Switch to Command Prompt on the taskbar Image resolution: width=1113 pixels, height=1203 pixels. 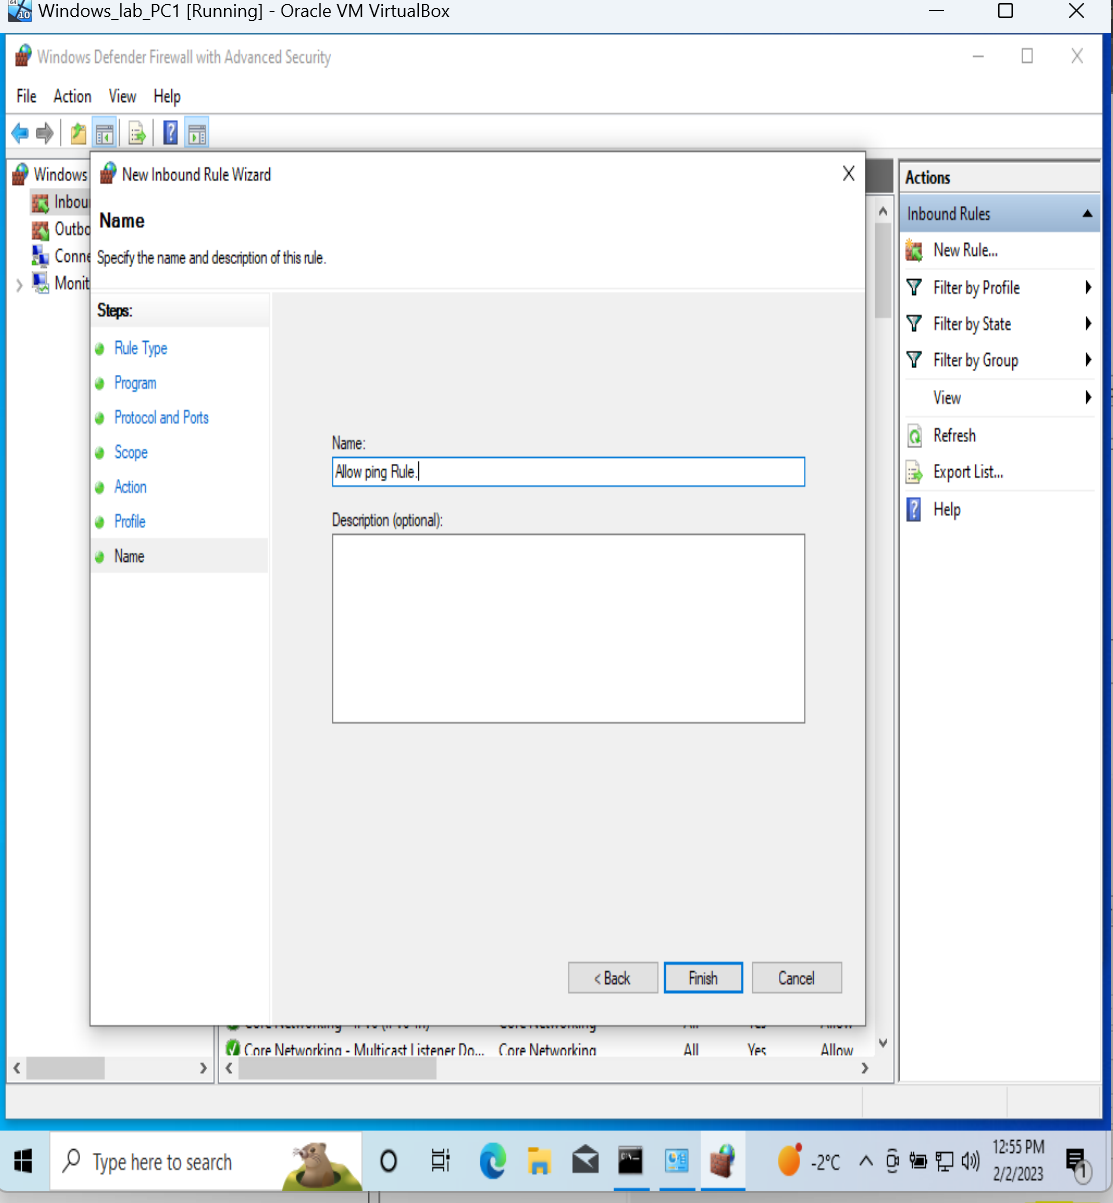click(630, 1161)
